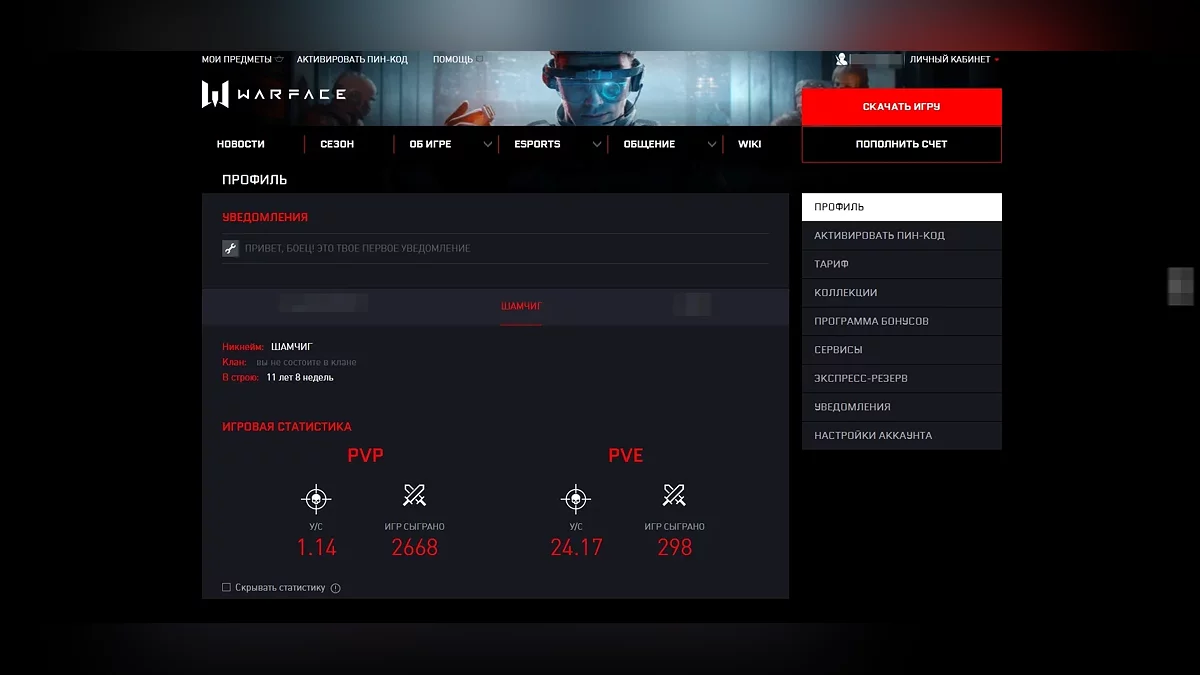
Task: Click the wrench notification icon
Action: coord(230,248)
